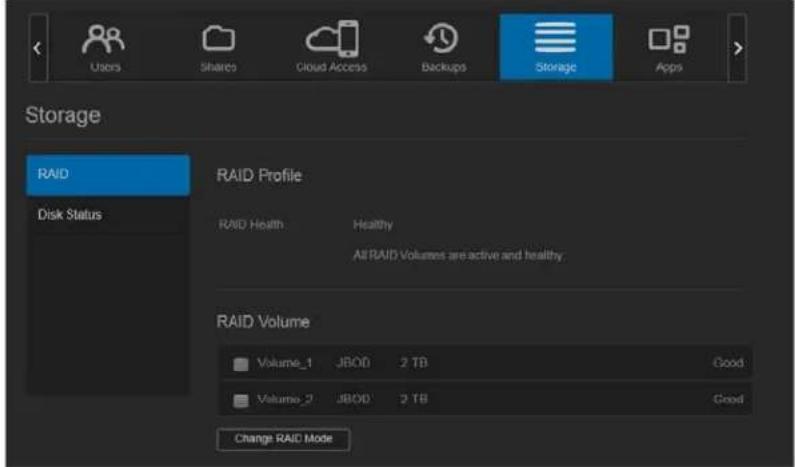Open the Apps icon

pos(669,39)
